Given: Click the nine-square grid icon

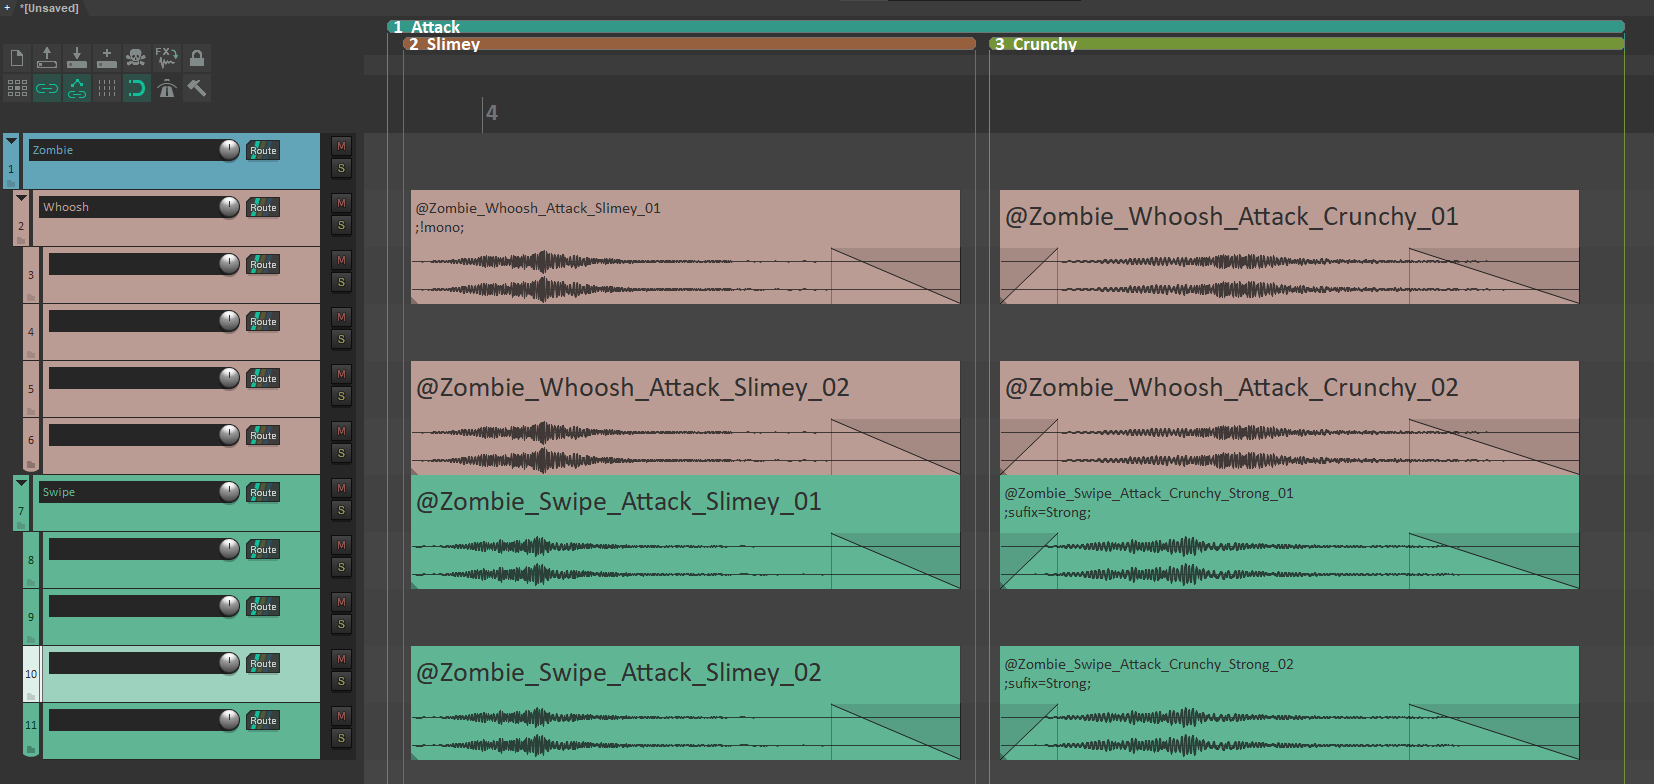Looking at the screenshot, I should coord(17,88).
